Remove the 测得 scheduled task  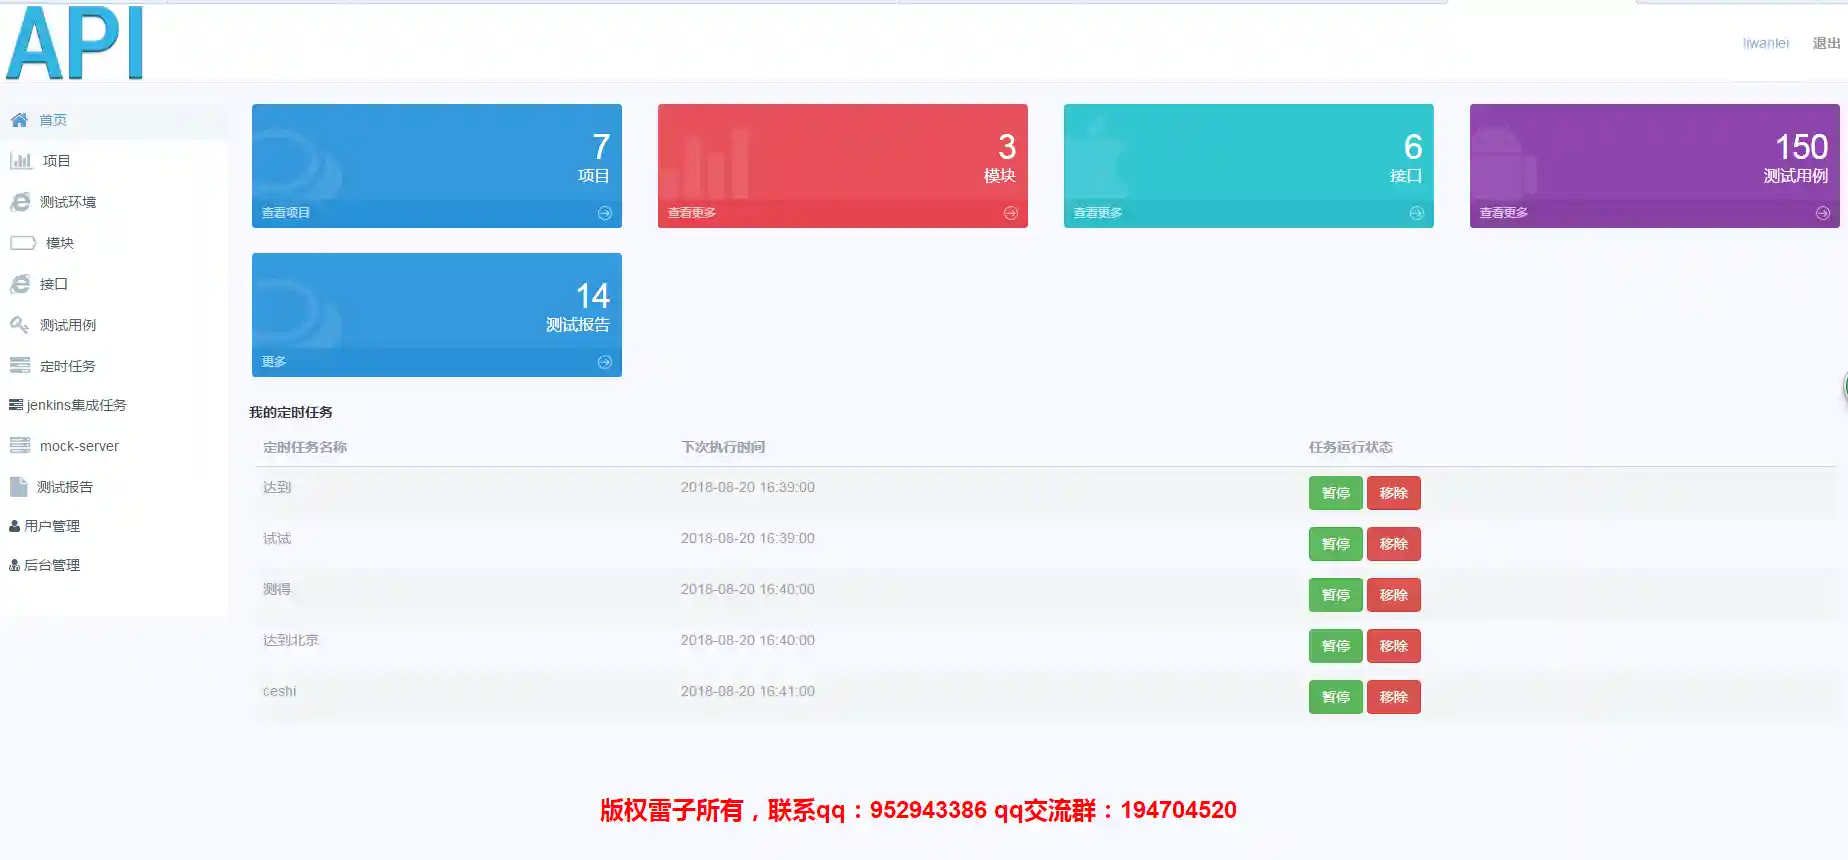[1394, 595]
